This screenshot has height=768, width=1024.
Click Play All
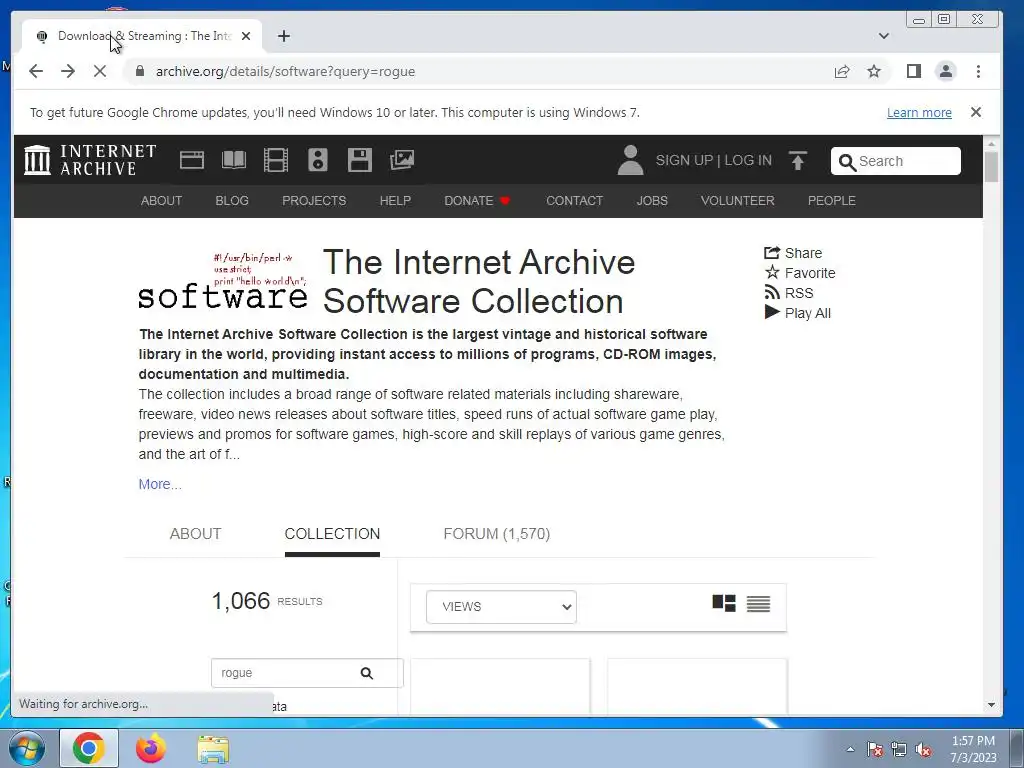[797, 313]
